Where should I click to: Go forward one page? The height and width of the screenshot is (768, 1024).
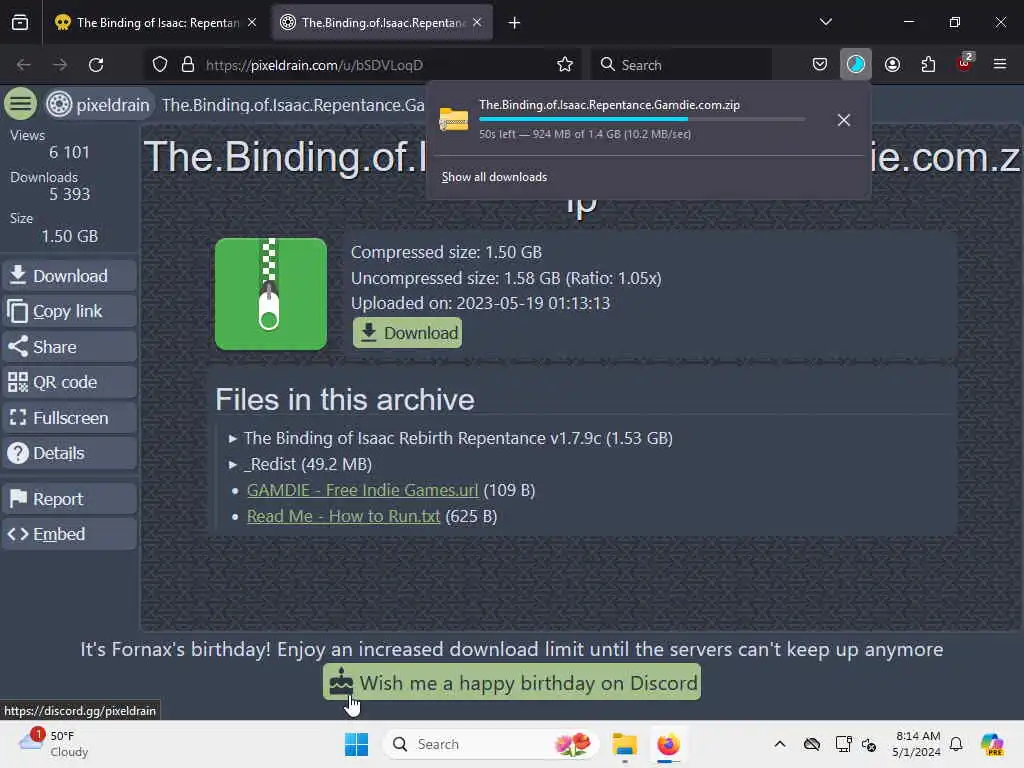[x=59, y=65]
